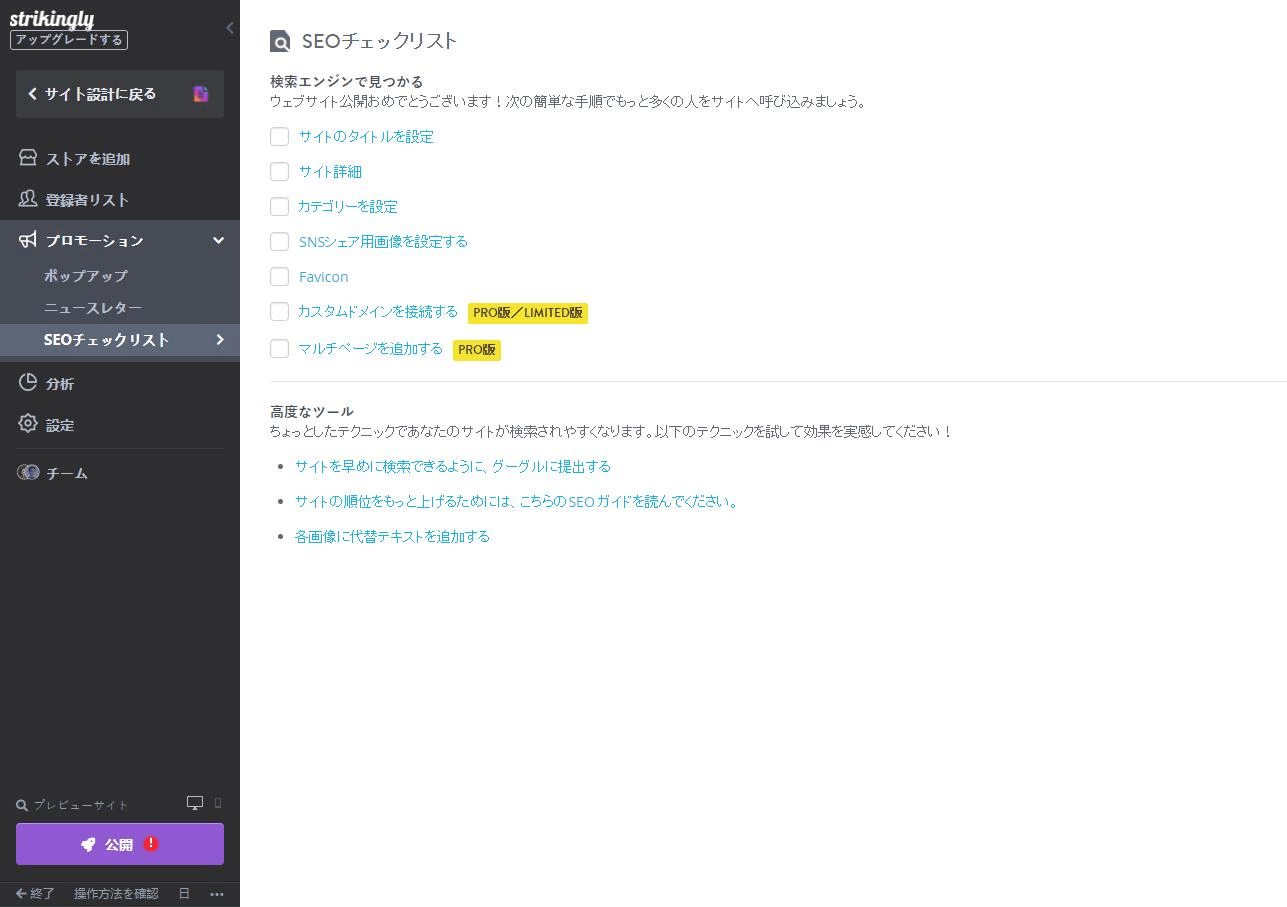
Task: Click the アップグレードする button
Action: pyautogui.click(x=69, y=40)
